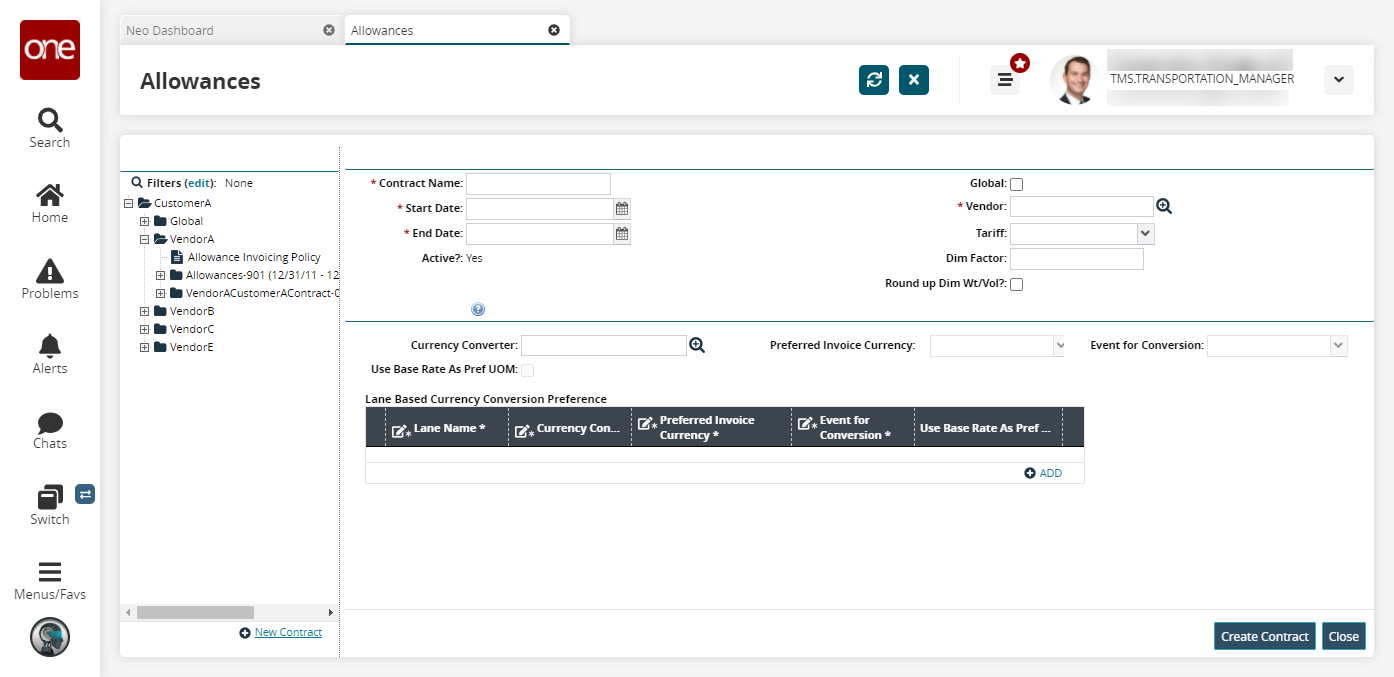Expand the VendorB tree node

pyautogui.click(x=145, y=311)
